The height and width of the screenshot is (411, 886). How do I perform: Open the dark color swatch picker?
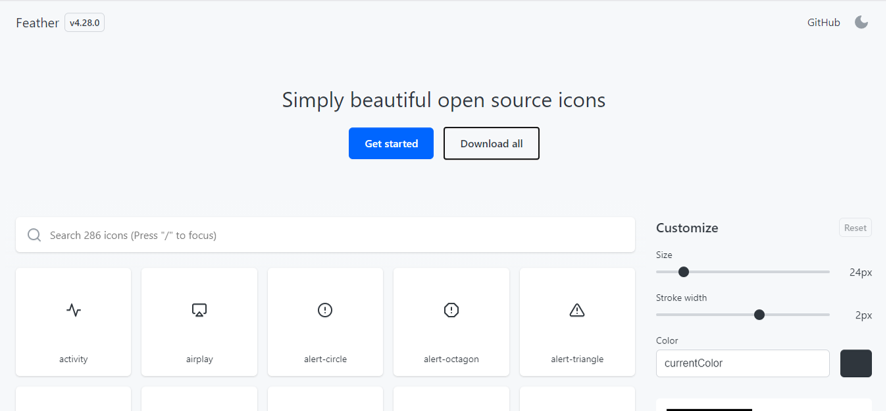point(856,364)
